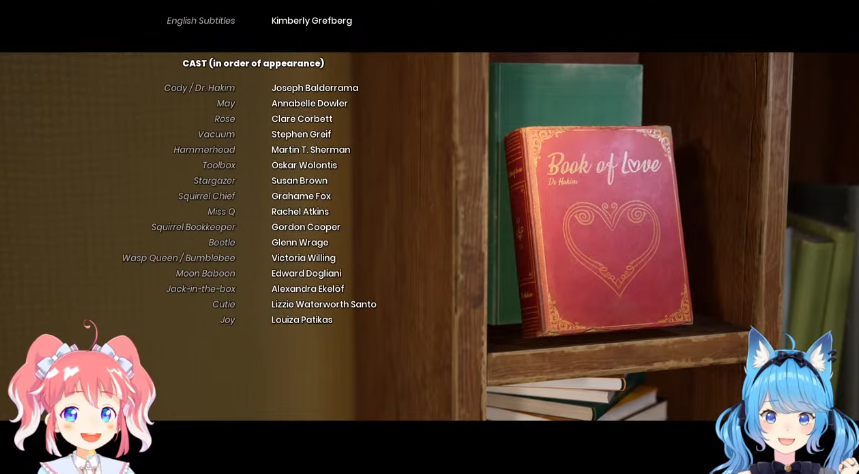Click cast name "Oskar Wolontis"
This screenshot has height=474, width=859.
click(304, 165)
